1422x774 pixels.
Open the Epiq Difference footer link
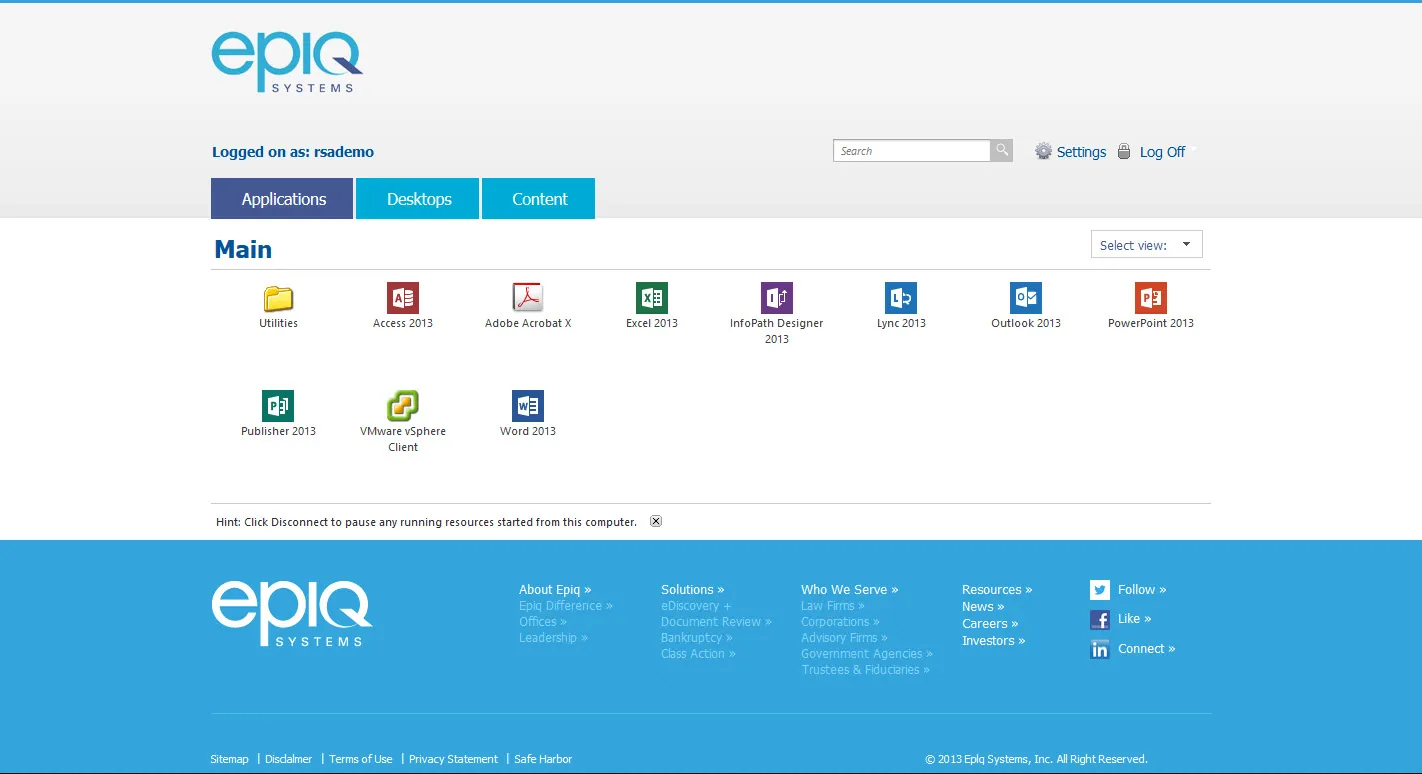click(566, 606)
